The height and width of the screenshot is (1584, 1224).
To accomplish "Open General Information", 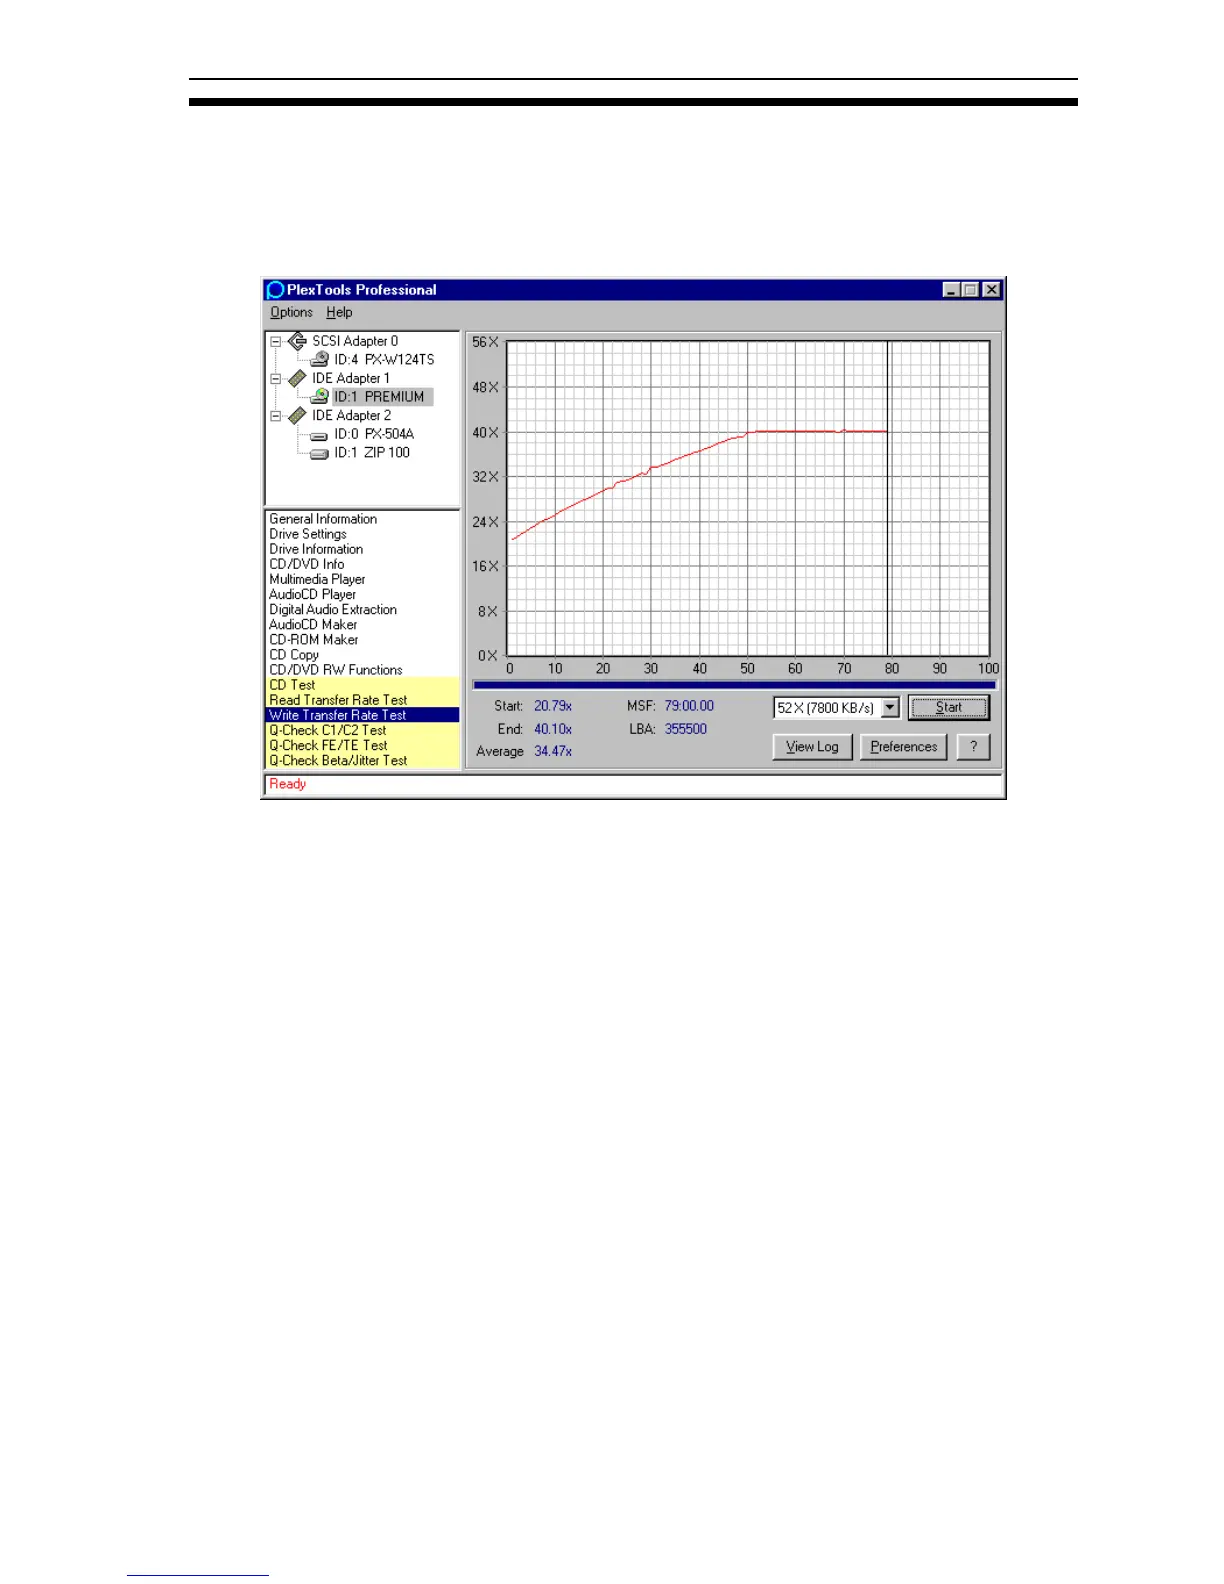I will click(323, 519).
